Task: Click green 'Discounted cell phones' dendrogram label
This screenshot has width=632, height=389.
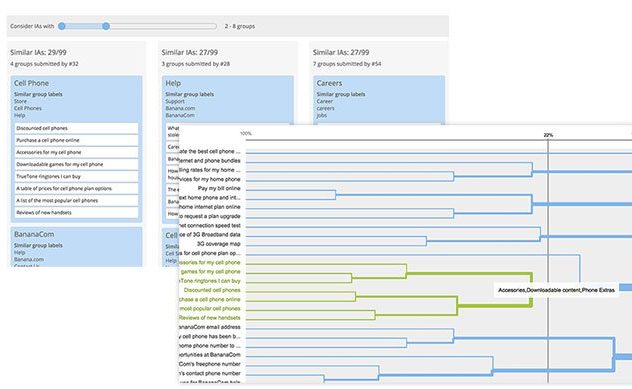Action: 212,290
